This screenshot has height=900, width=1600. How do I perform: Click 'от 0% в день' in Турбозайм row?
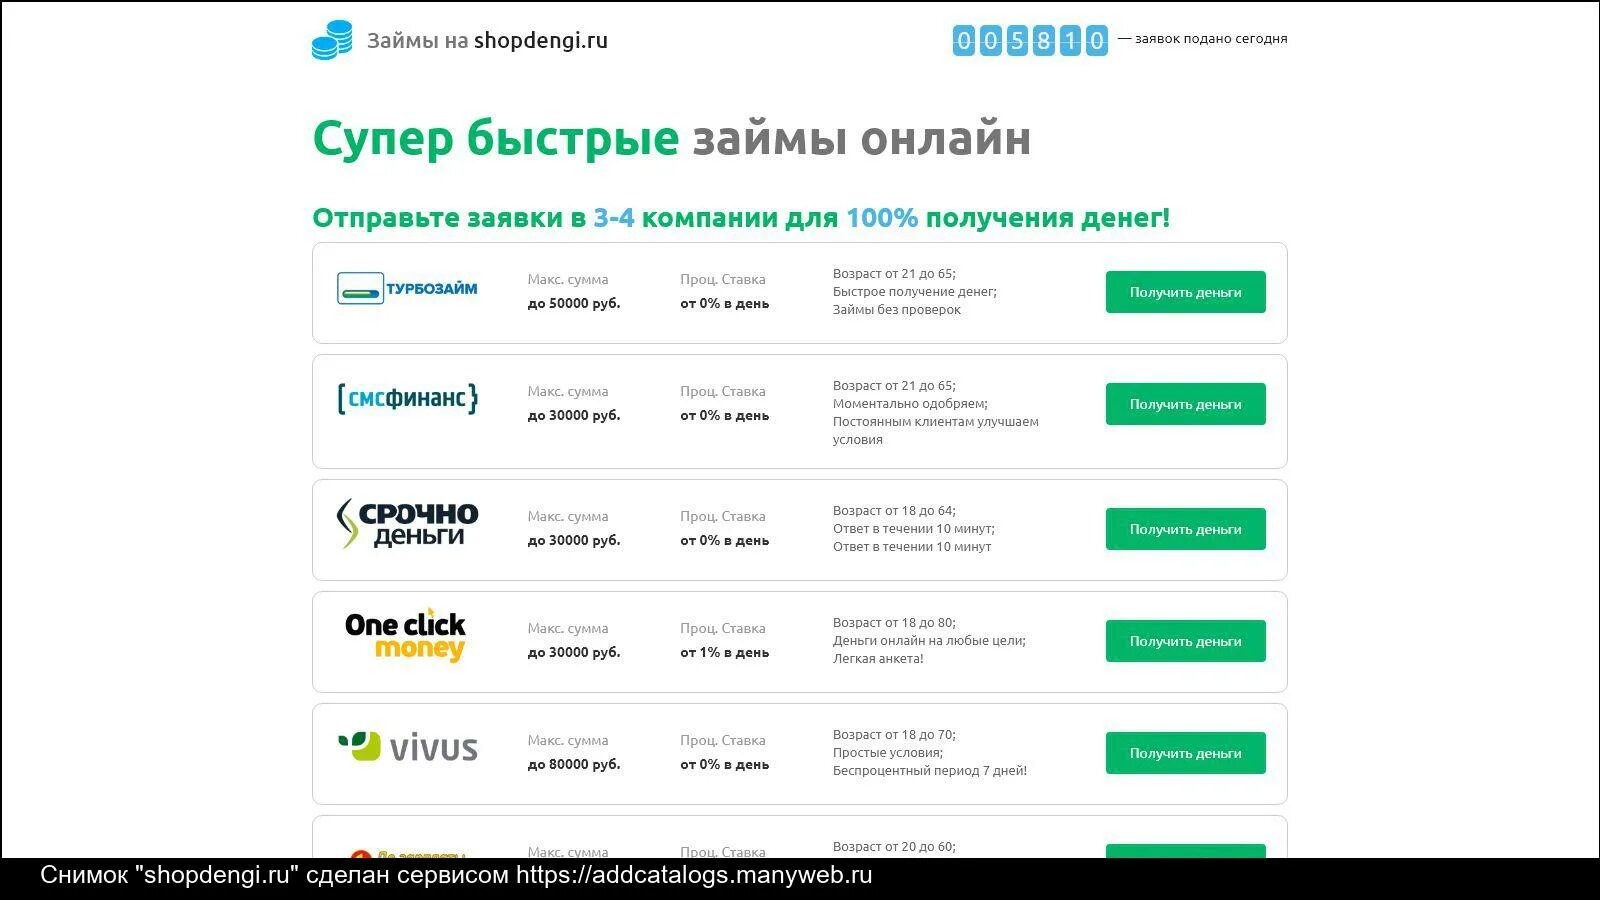click(725, 303)
